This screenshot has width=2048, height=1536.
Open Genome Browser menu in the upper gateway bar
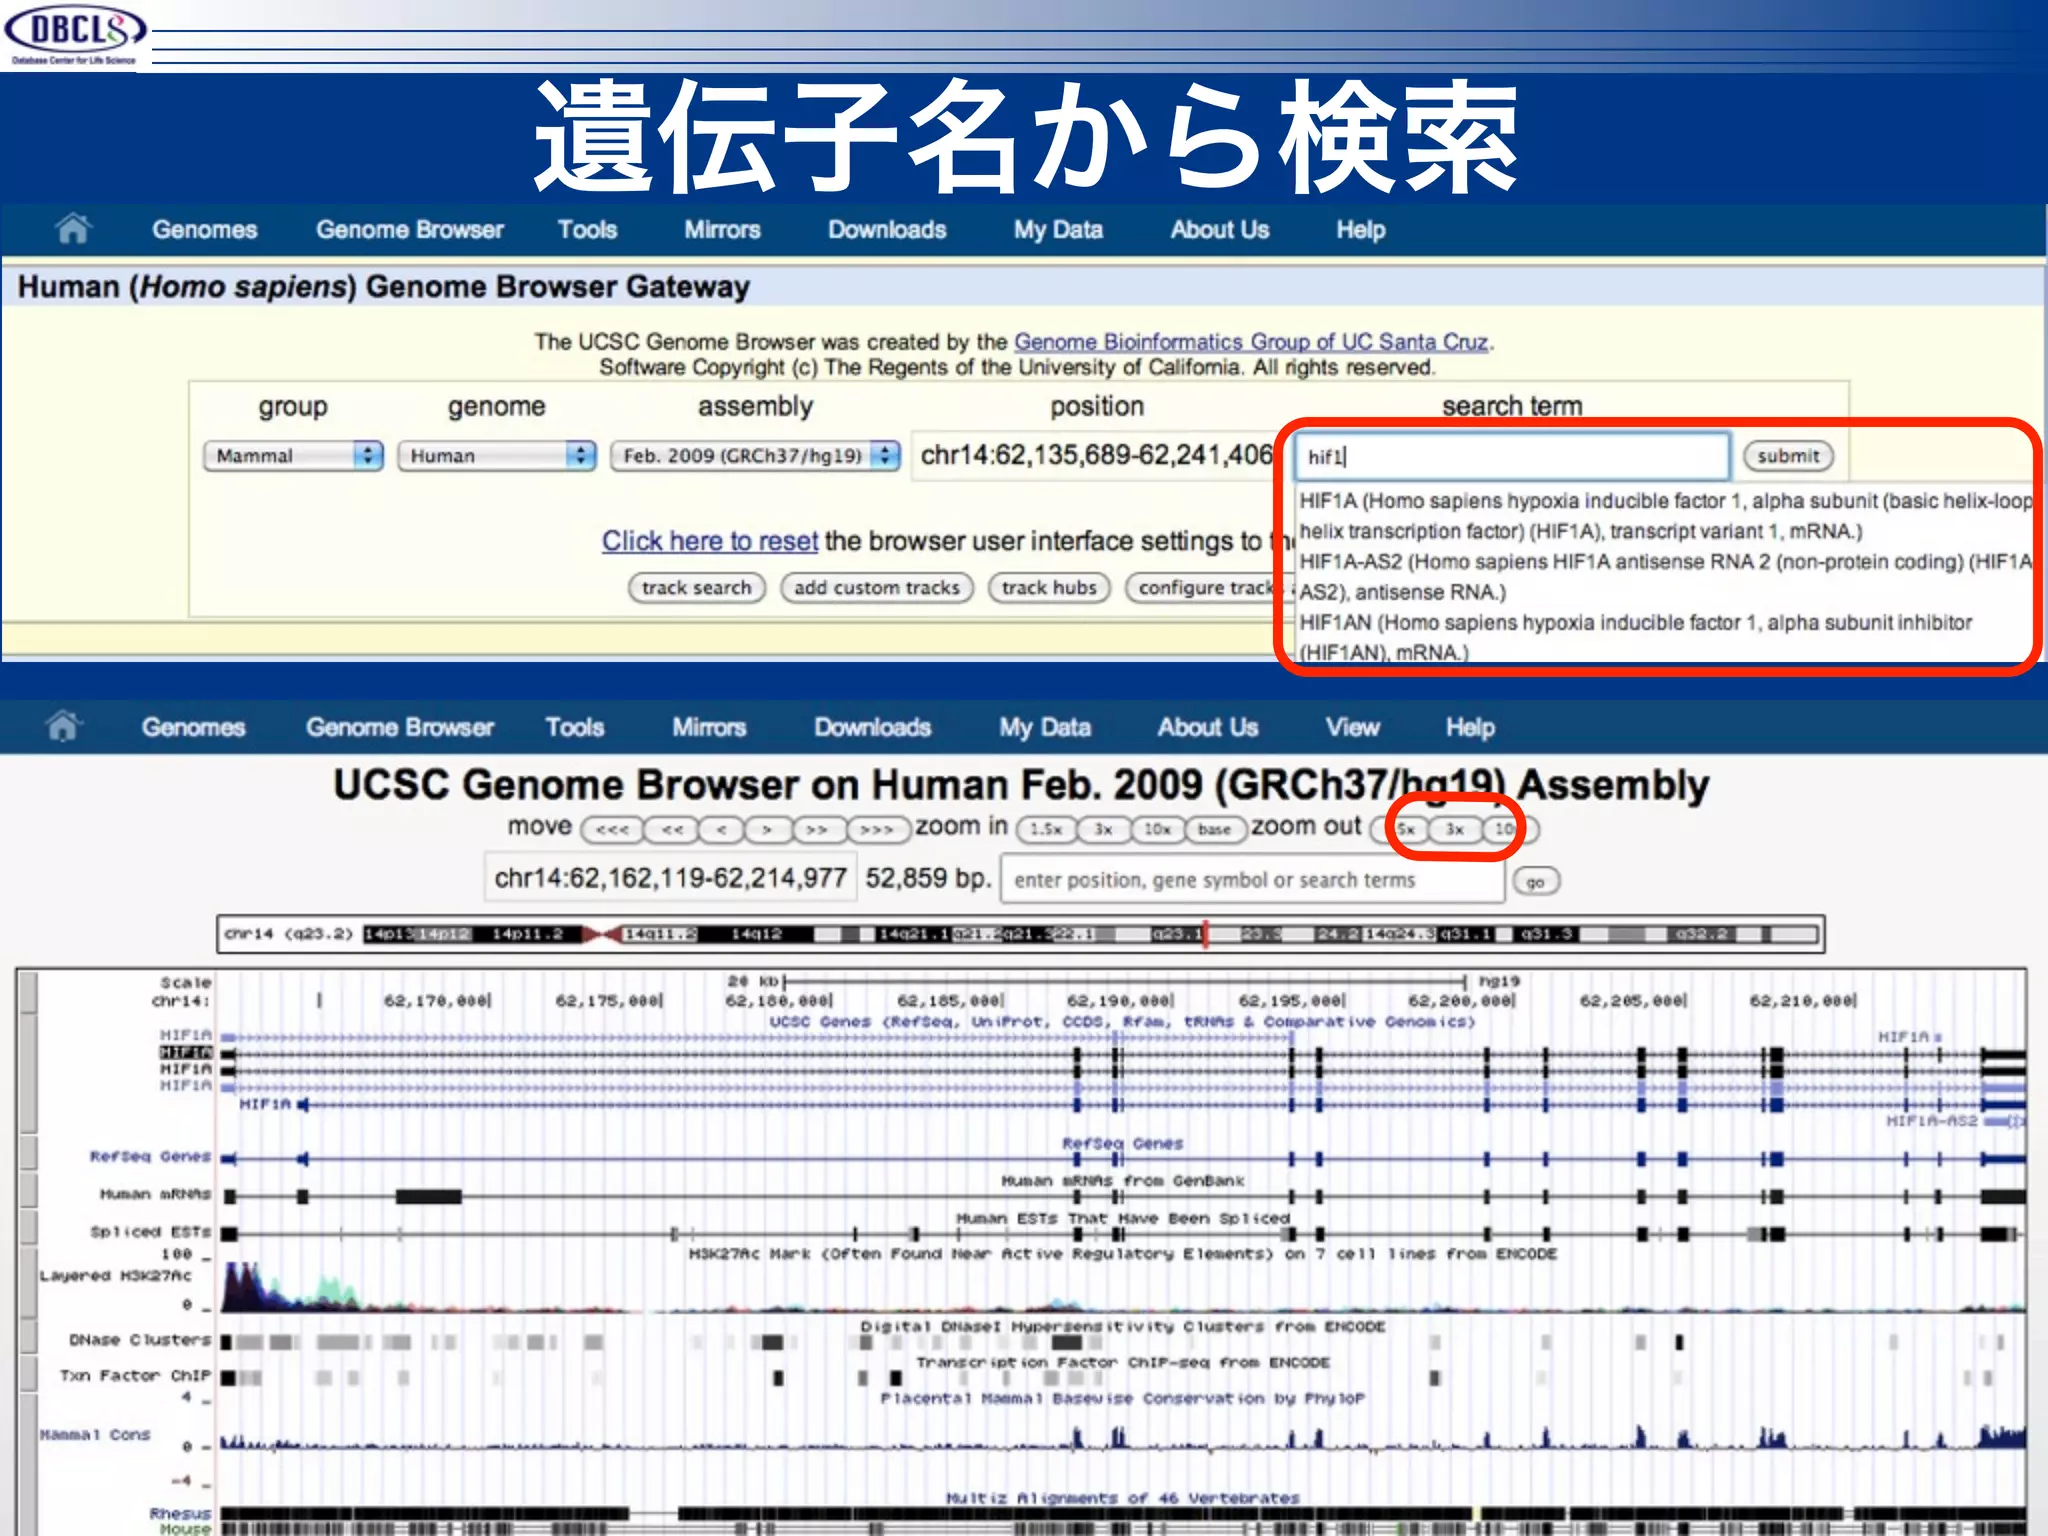[x=410, y=230]
